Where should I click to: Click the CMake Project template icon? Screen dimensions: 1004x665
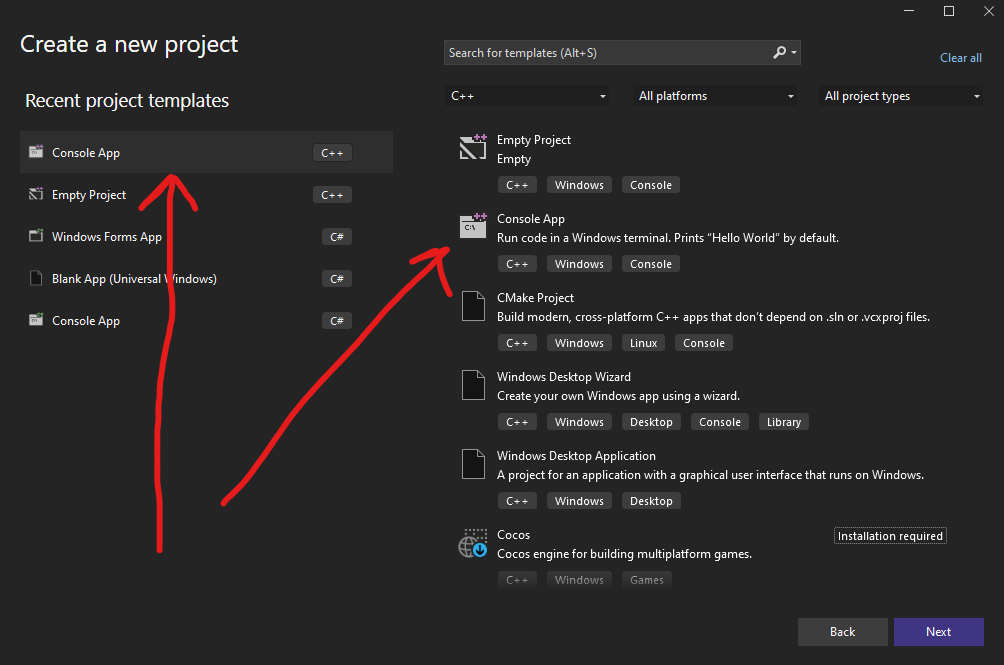point(473,306)
